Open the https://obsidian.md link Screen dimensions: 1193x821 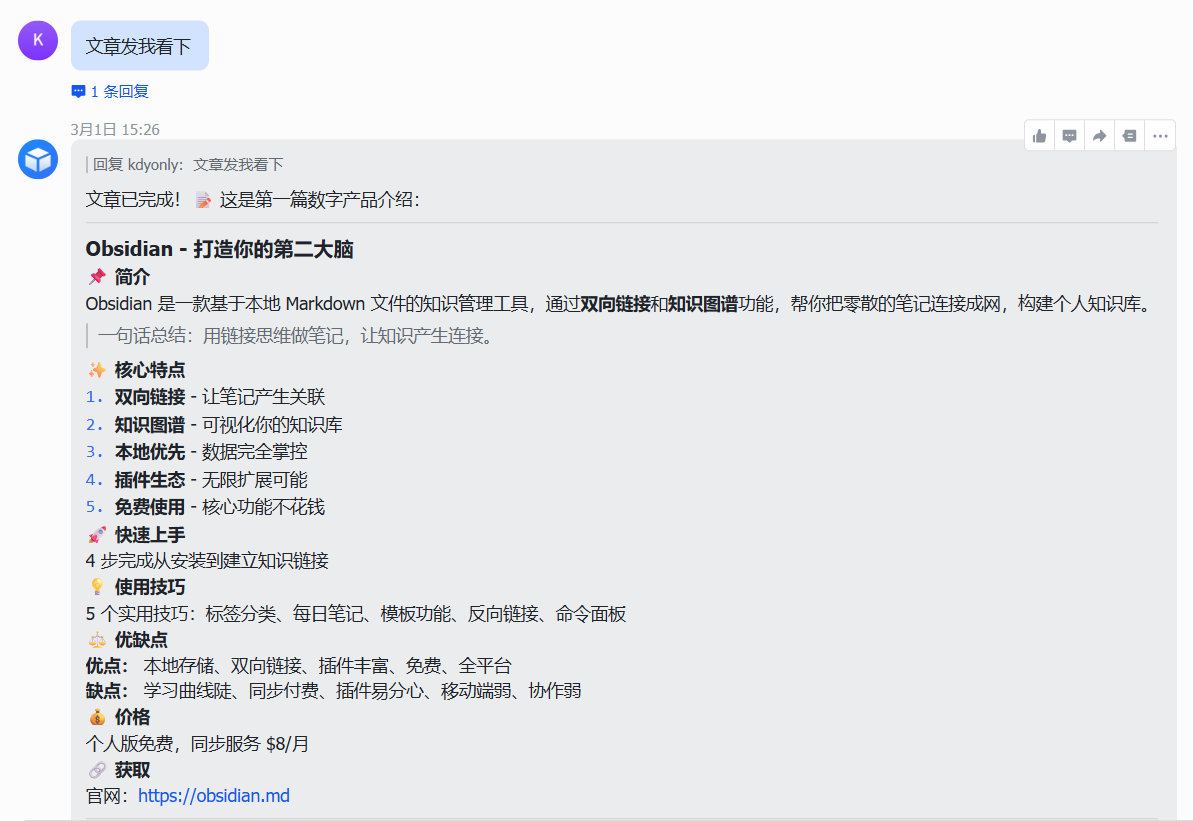coord(214,796)
